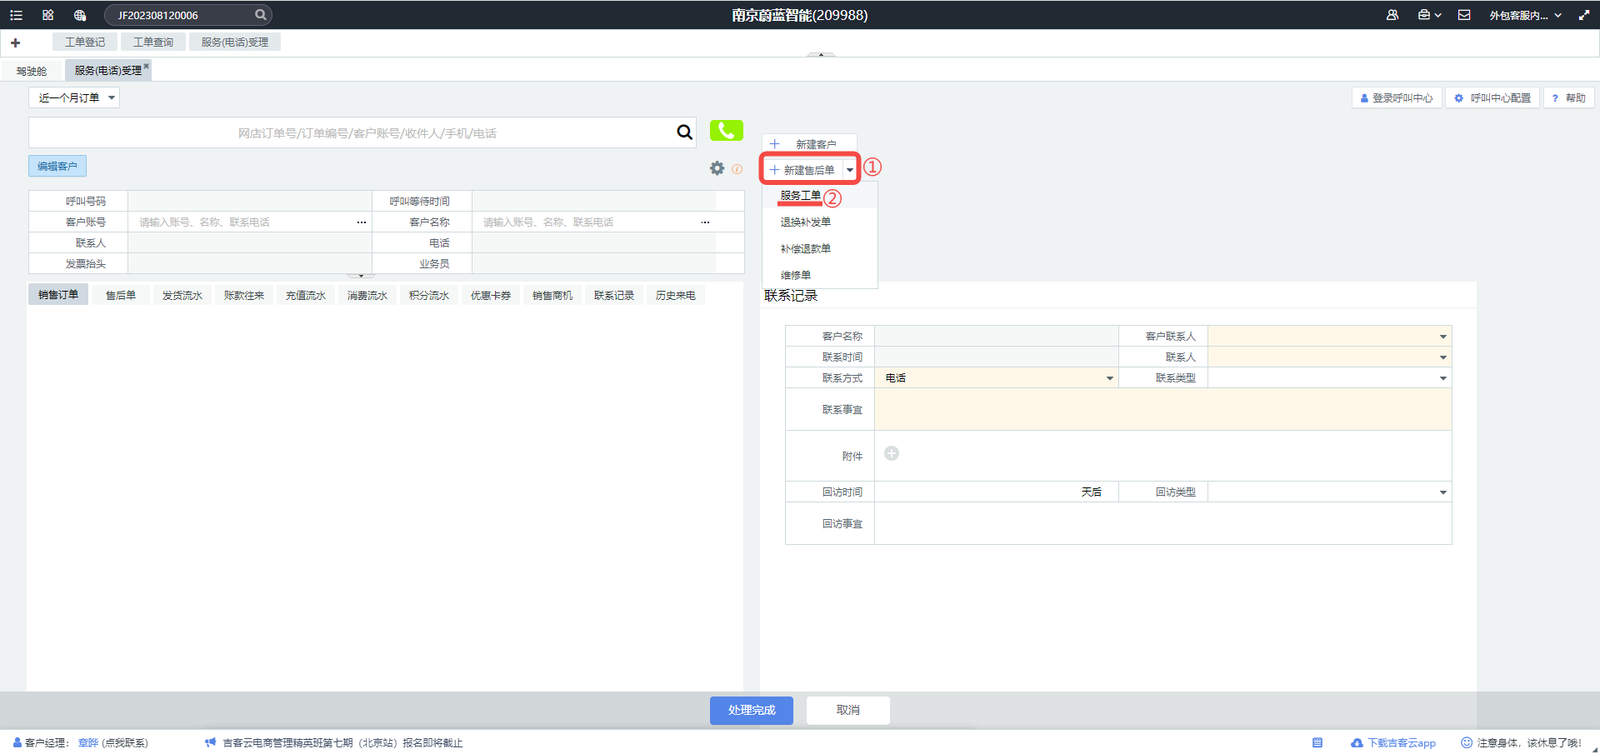Click the 编辑客户 button
This screenshot has width=1600, height=754.
point(57,167)
